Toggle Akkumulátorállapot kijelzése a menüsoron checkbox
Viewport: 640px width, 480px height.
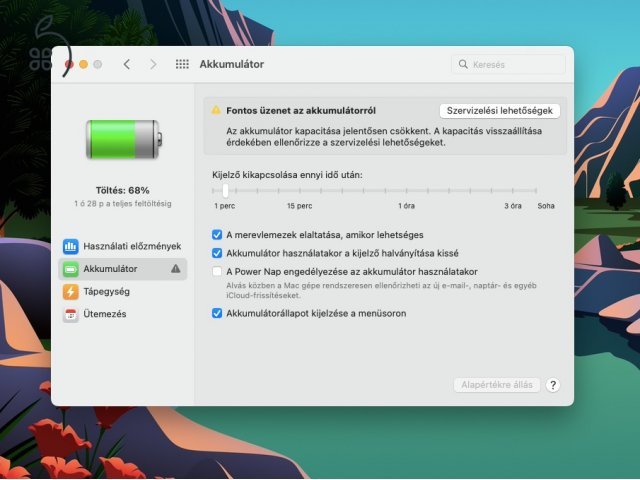(x=217, y=313)
